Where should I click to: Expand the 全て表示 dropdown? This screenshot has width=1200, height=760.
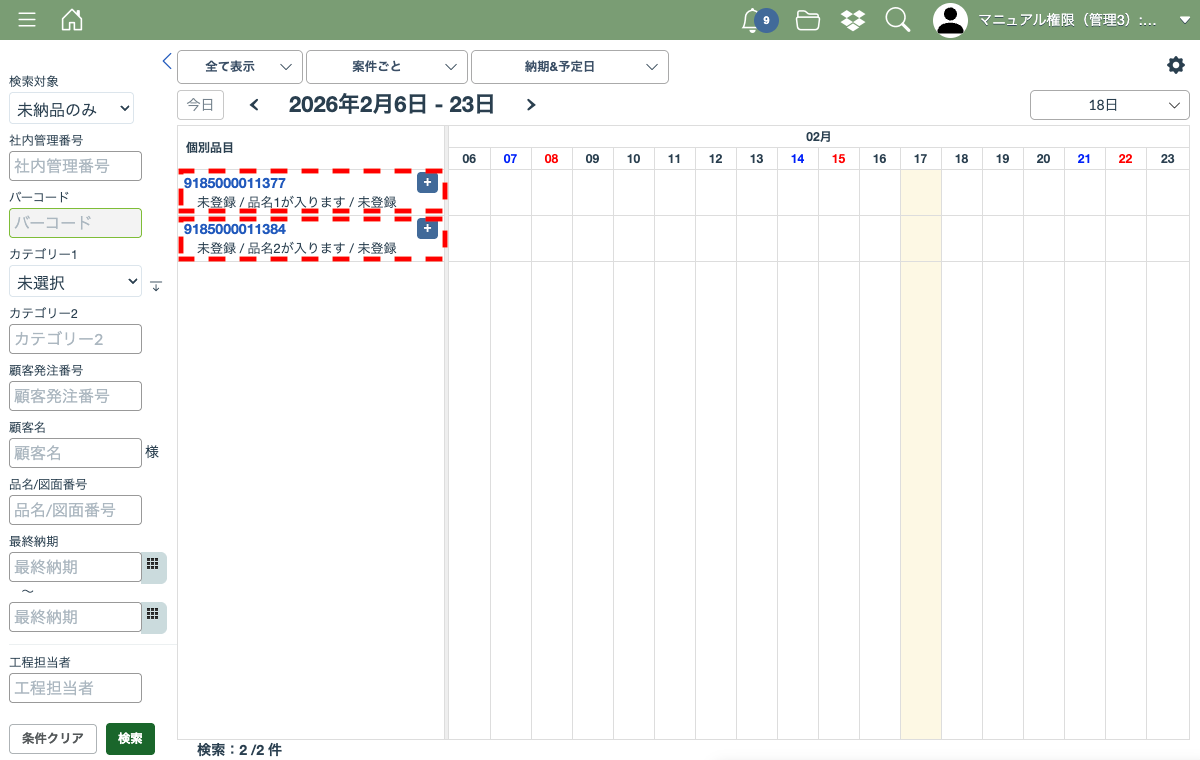[x=240, y=67]
